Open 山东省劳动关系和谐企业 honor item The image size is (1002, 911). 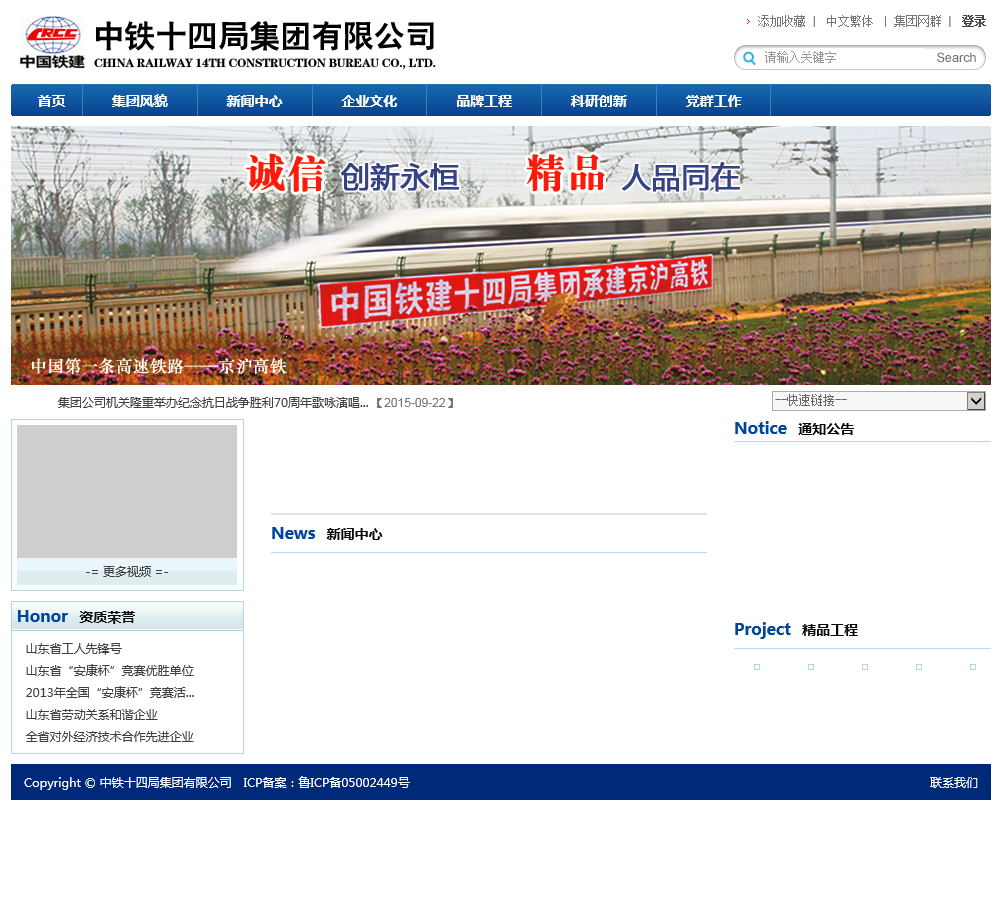tap(91, 715)
